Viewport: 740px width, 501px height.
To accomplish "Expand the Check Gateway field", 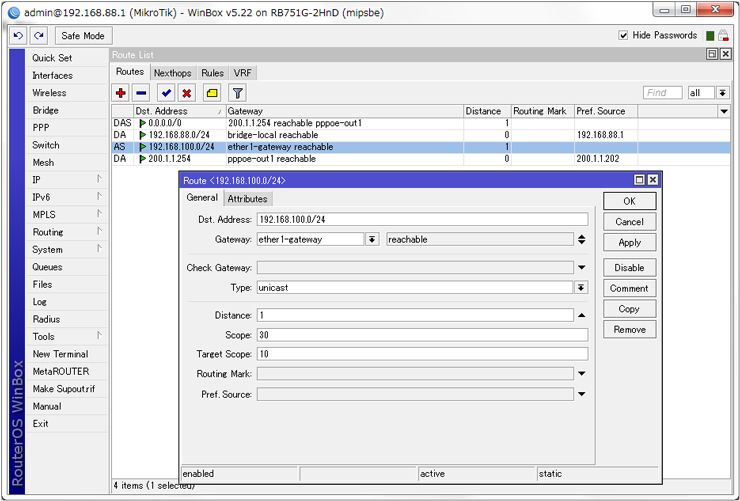I will coord(581,267).
